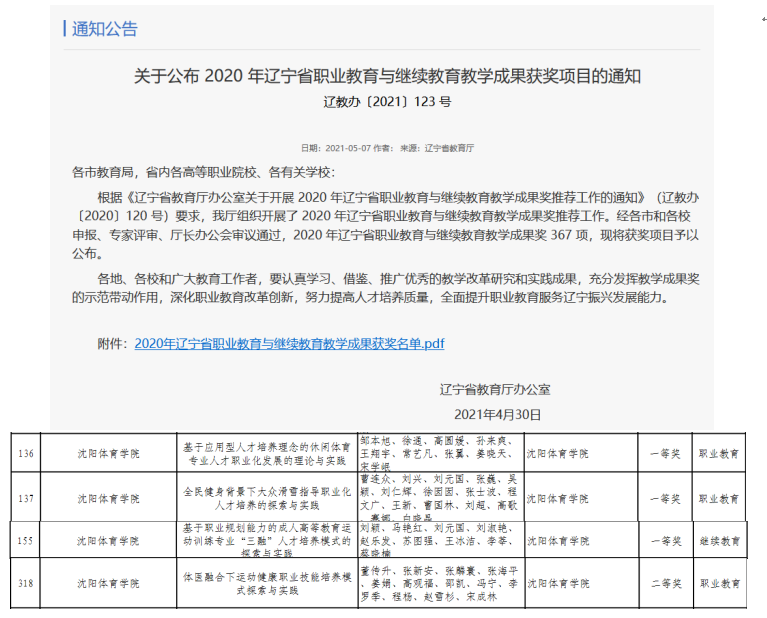This screenshot has width=767, height=618.
Task: Select table cell with row number 318
Action: point(26,581)
